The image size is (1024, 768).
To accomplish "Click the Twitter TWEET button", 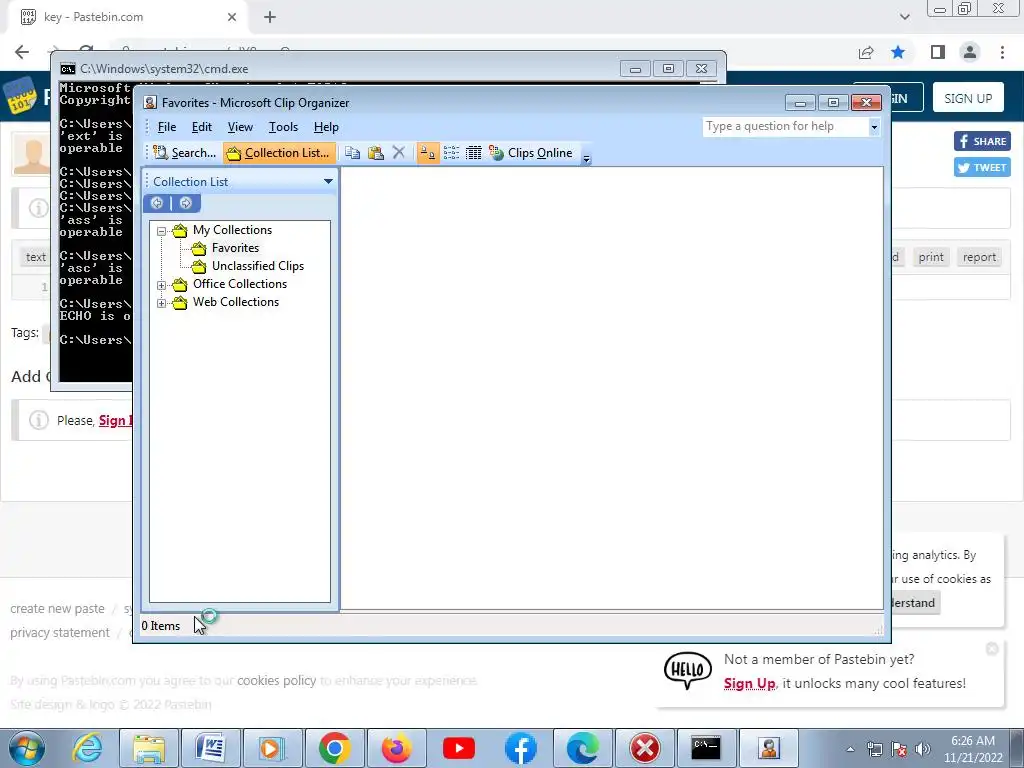I will [982, 167].
